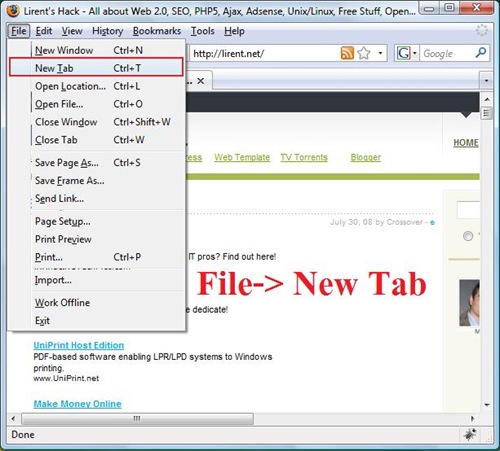Open the UniPrint Host Edition link
Screen dimensions: 500x451
point(79,345)
